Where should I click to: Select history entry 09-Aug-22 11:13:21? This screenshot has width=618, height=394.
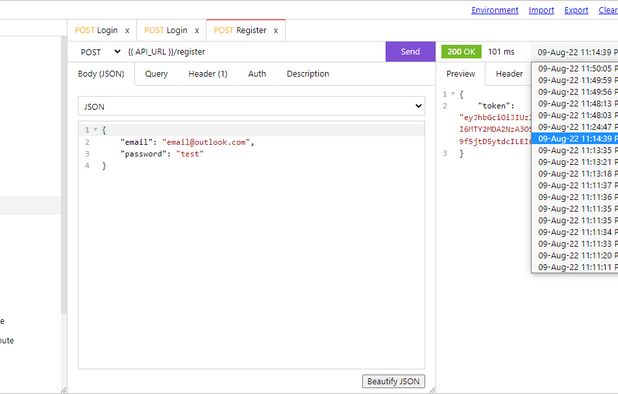pyautogui.click(x=575, y=162)
